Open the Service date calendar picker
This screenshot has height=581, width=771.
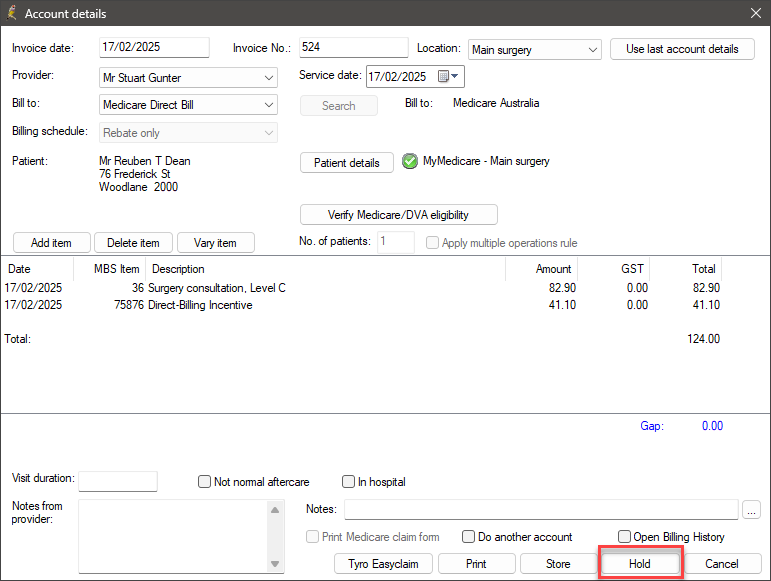[448, 76]
